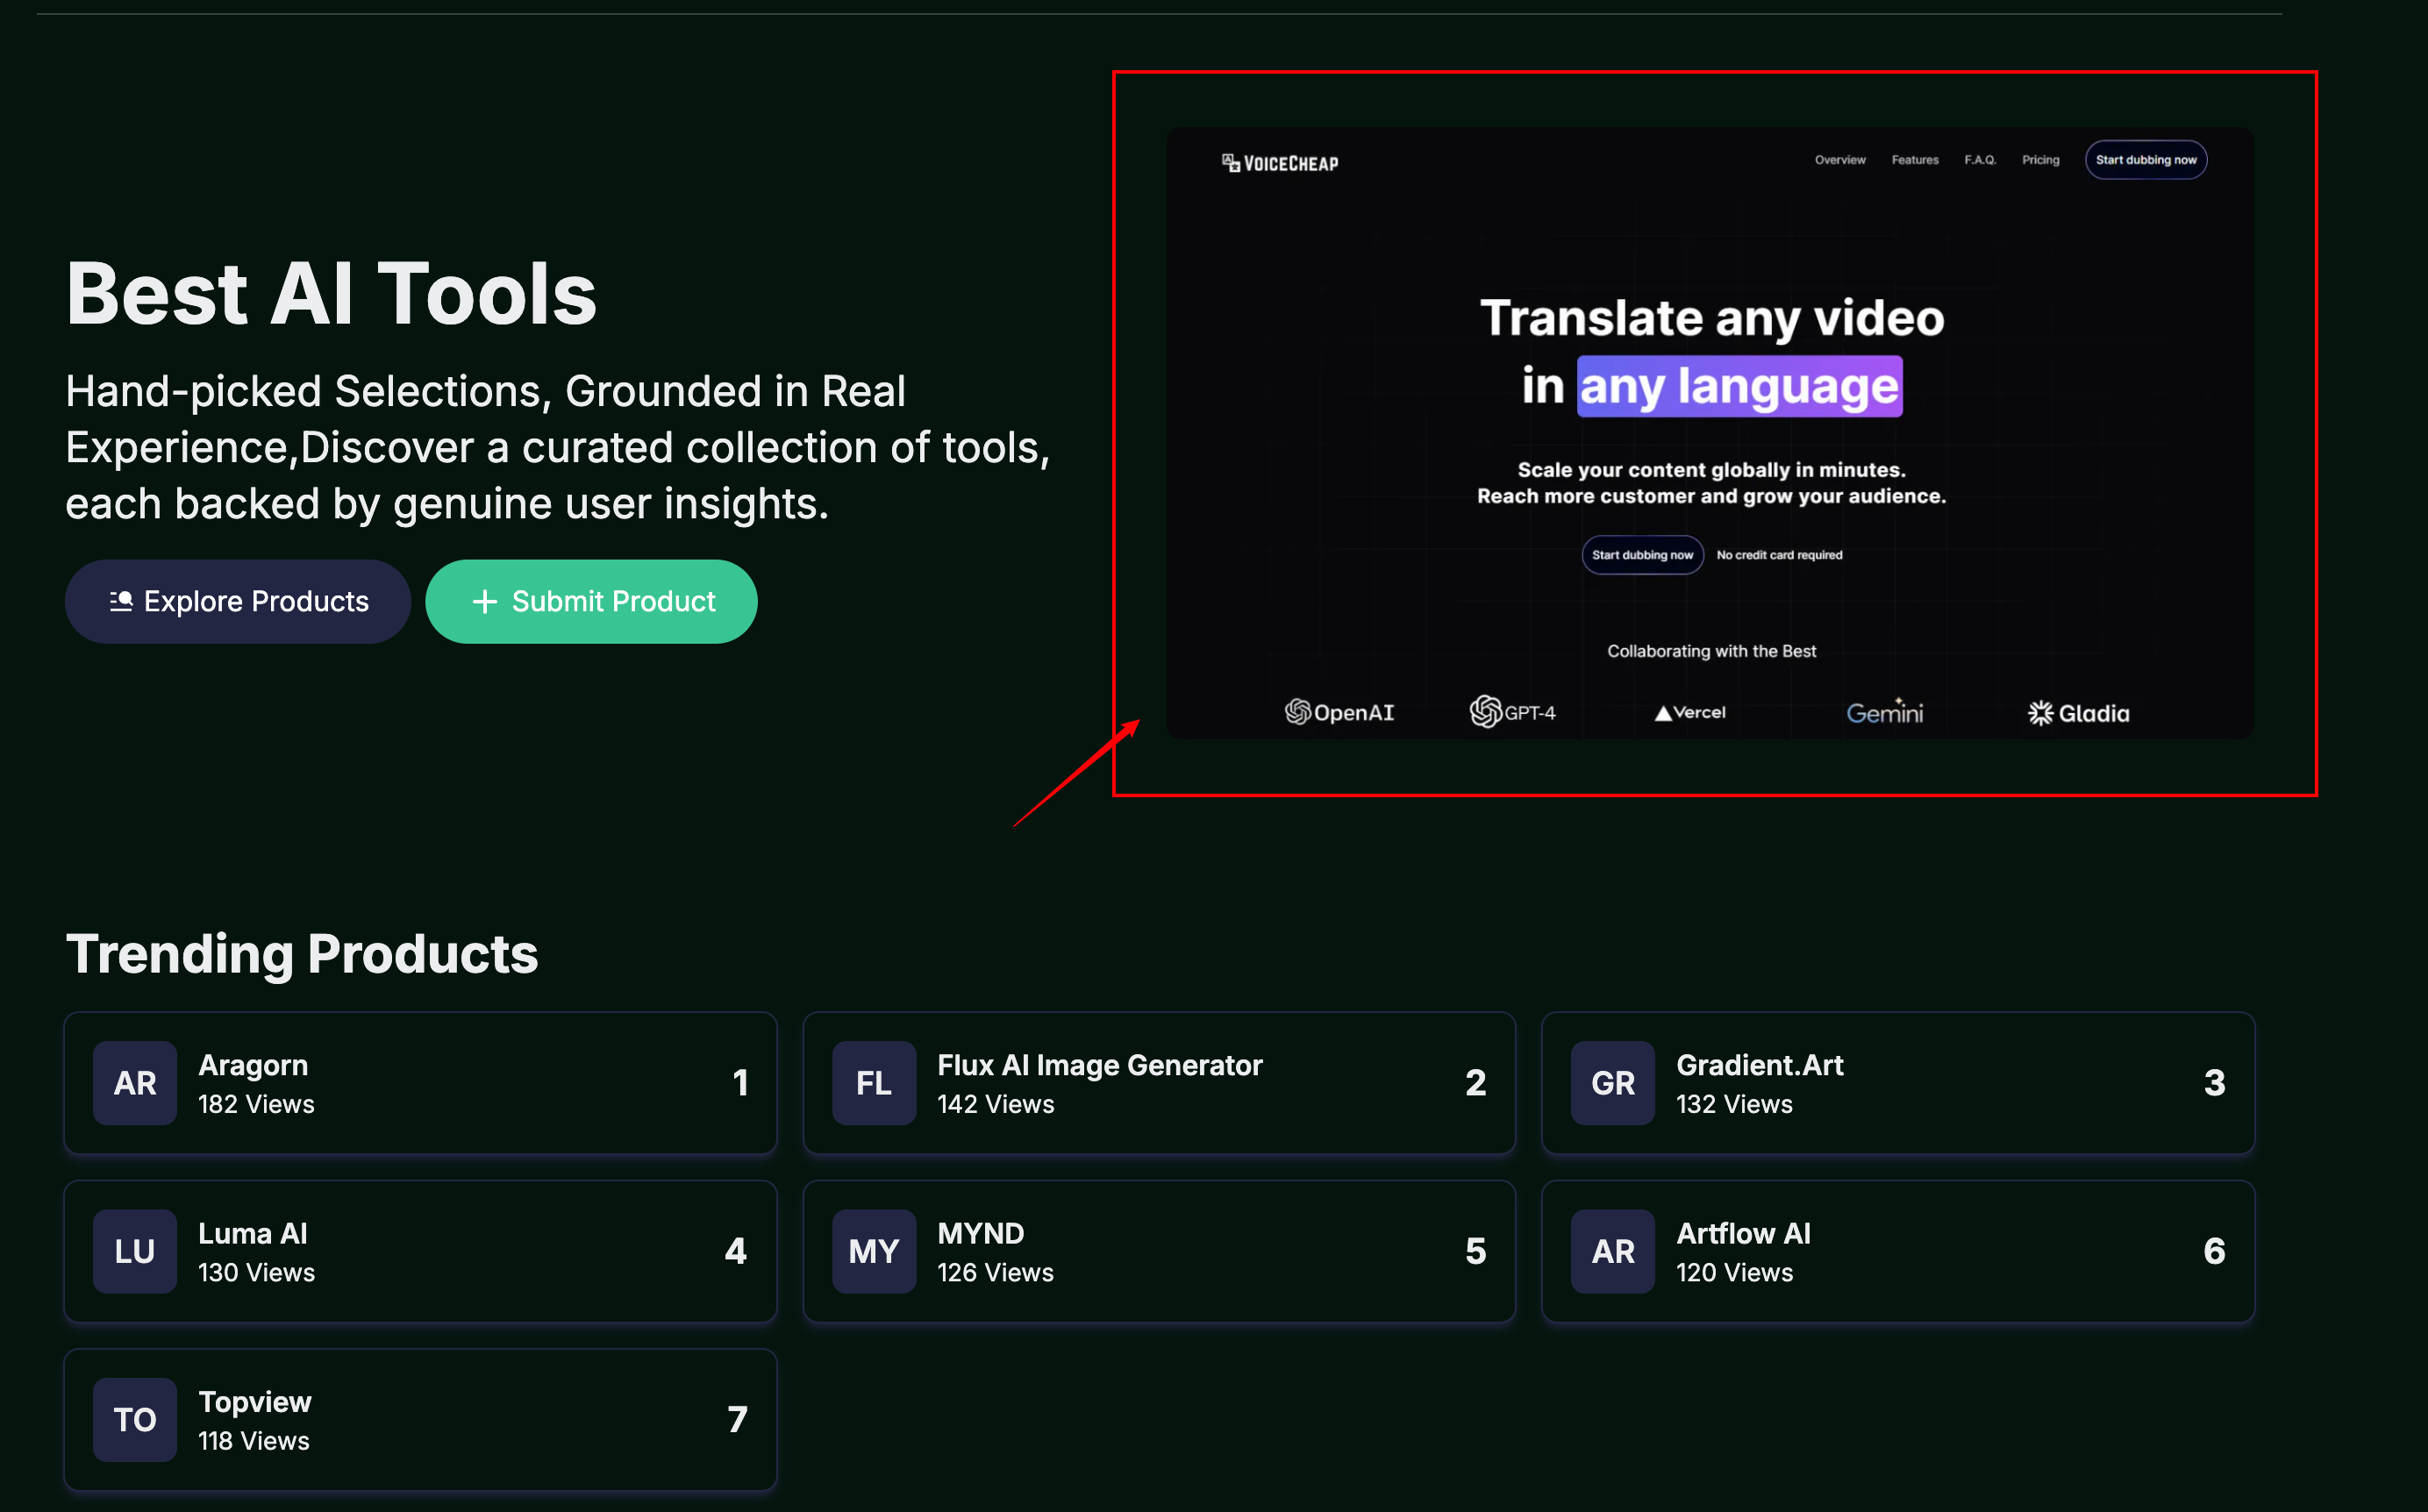
Task: Click the MY avatar for MYND
Action: pos(874,1251)
